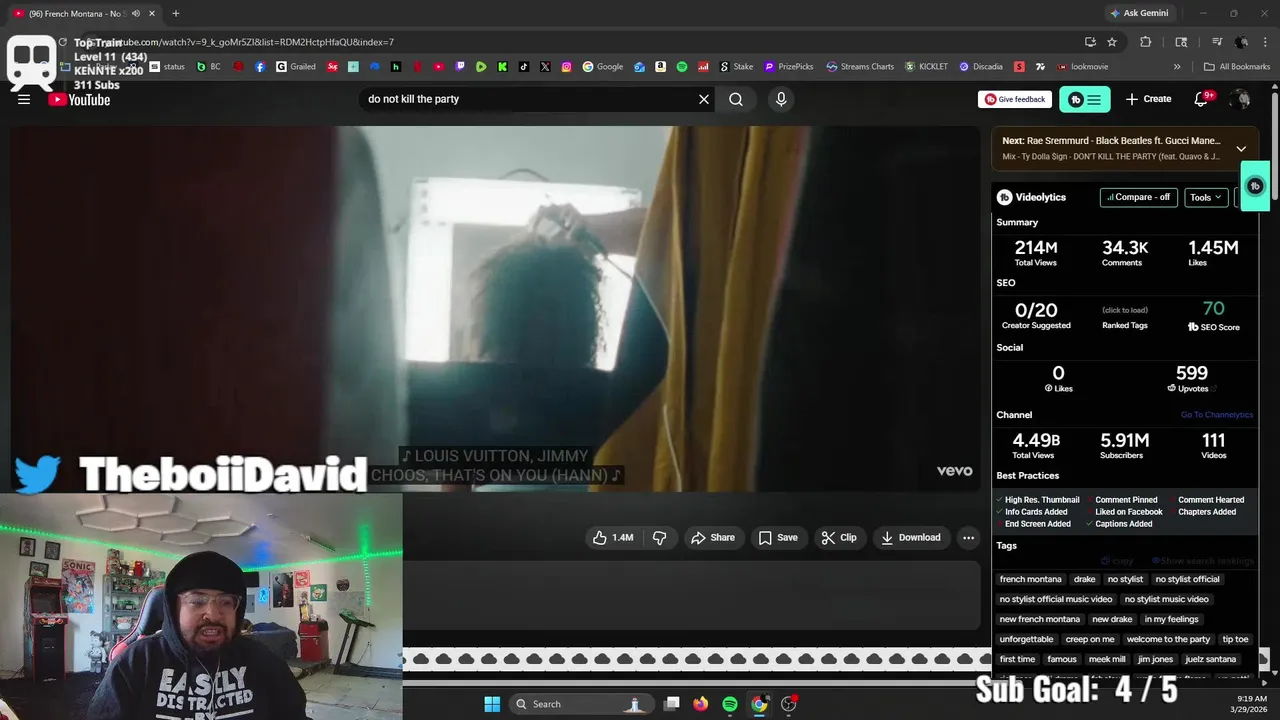1280x720 pixels.
Task: Open Ask Gemini in Chrome
Action: (x=1138, y=13)
